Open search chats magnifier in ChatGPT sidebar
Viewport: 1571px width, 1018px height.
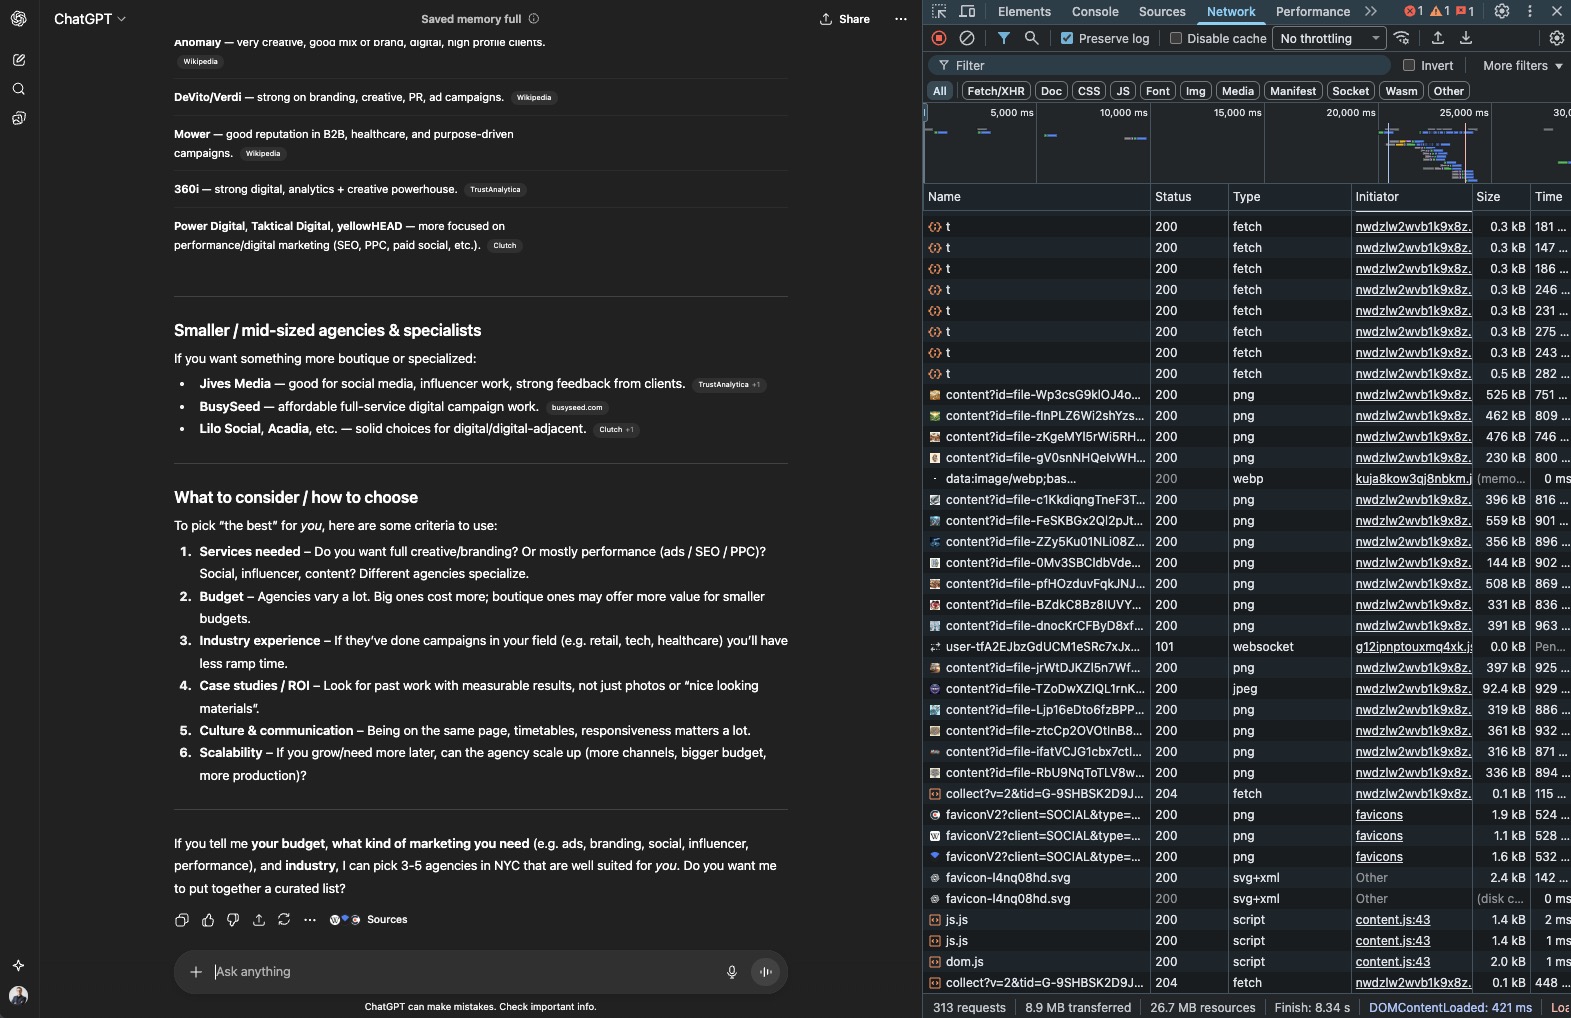[18, 89]
